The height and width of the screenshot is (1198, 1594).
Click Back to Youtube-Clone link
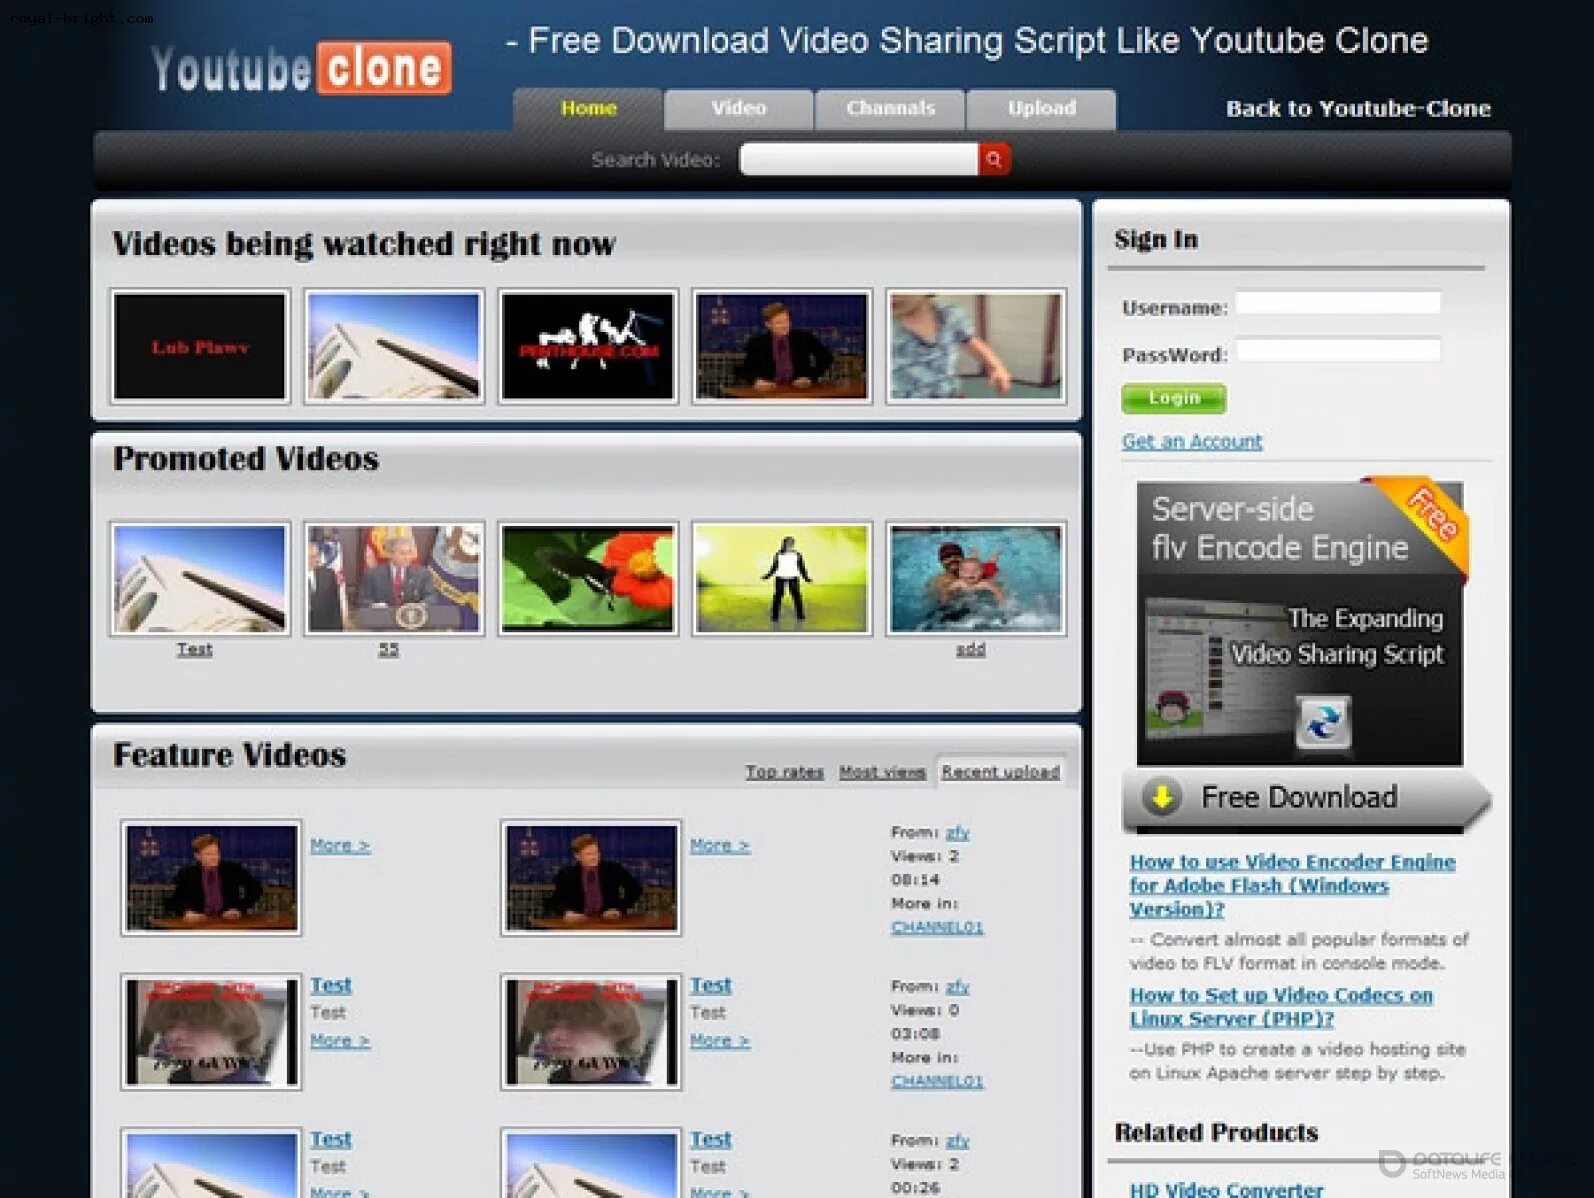coord(1358,108)
